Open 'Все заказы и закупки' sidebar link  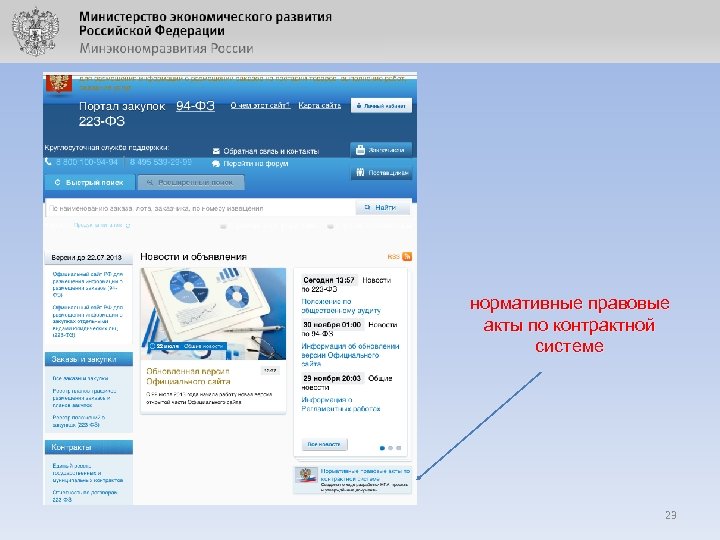[x=80, y=378]
